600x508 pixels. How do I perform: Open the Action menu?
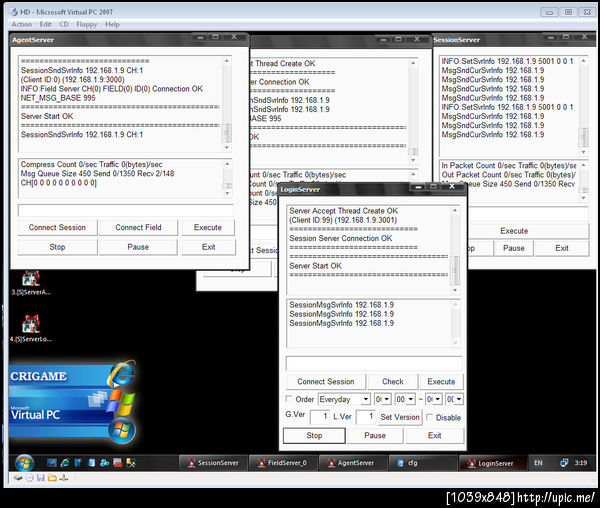pyautogui.click(x=21, y=24)
